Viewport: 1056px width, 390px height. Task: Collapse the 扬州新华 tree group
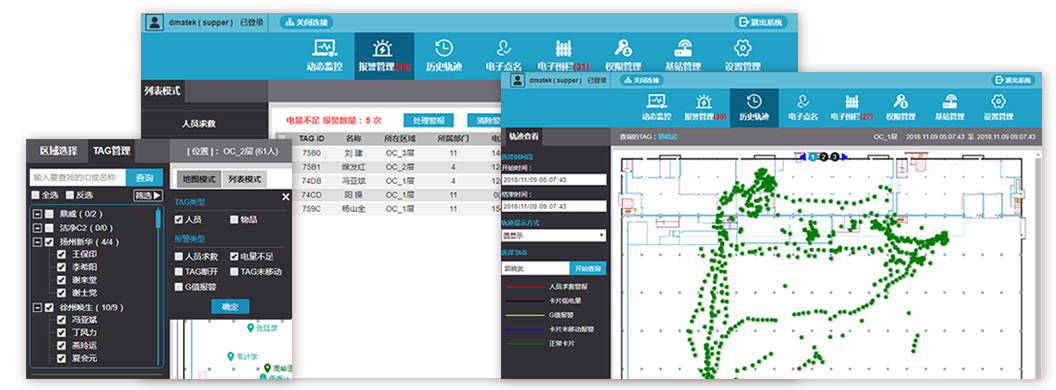click(x=37, y=242)
